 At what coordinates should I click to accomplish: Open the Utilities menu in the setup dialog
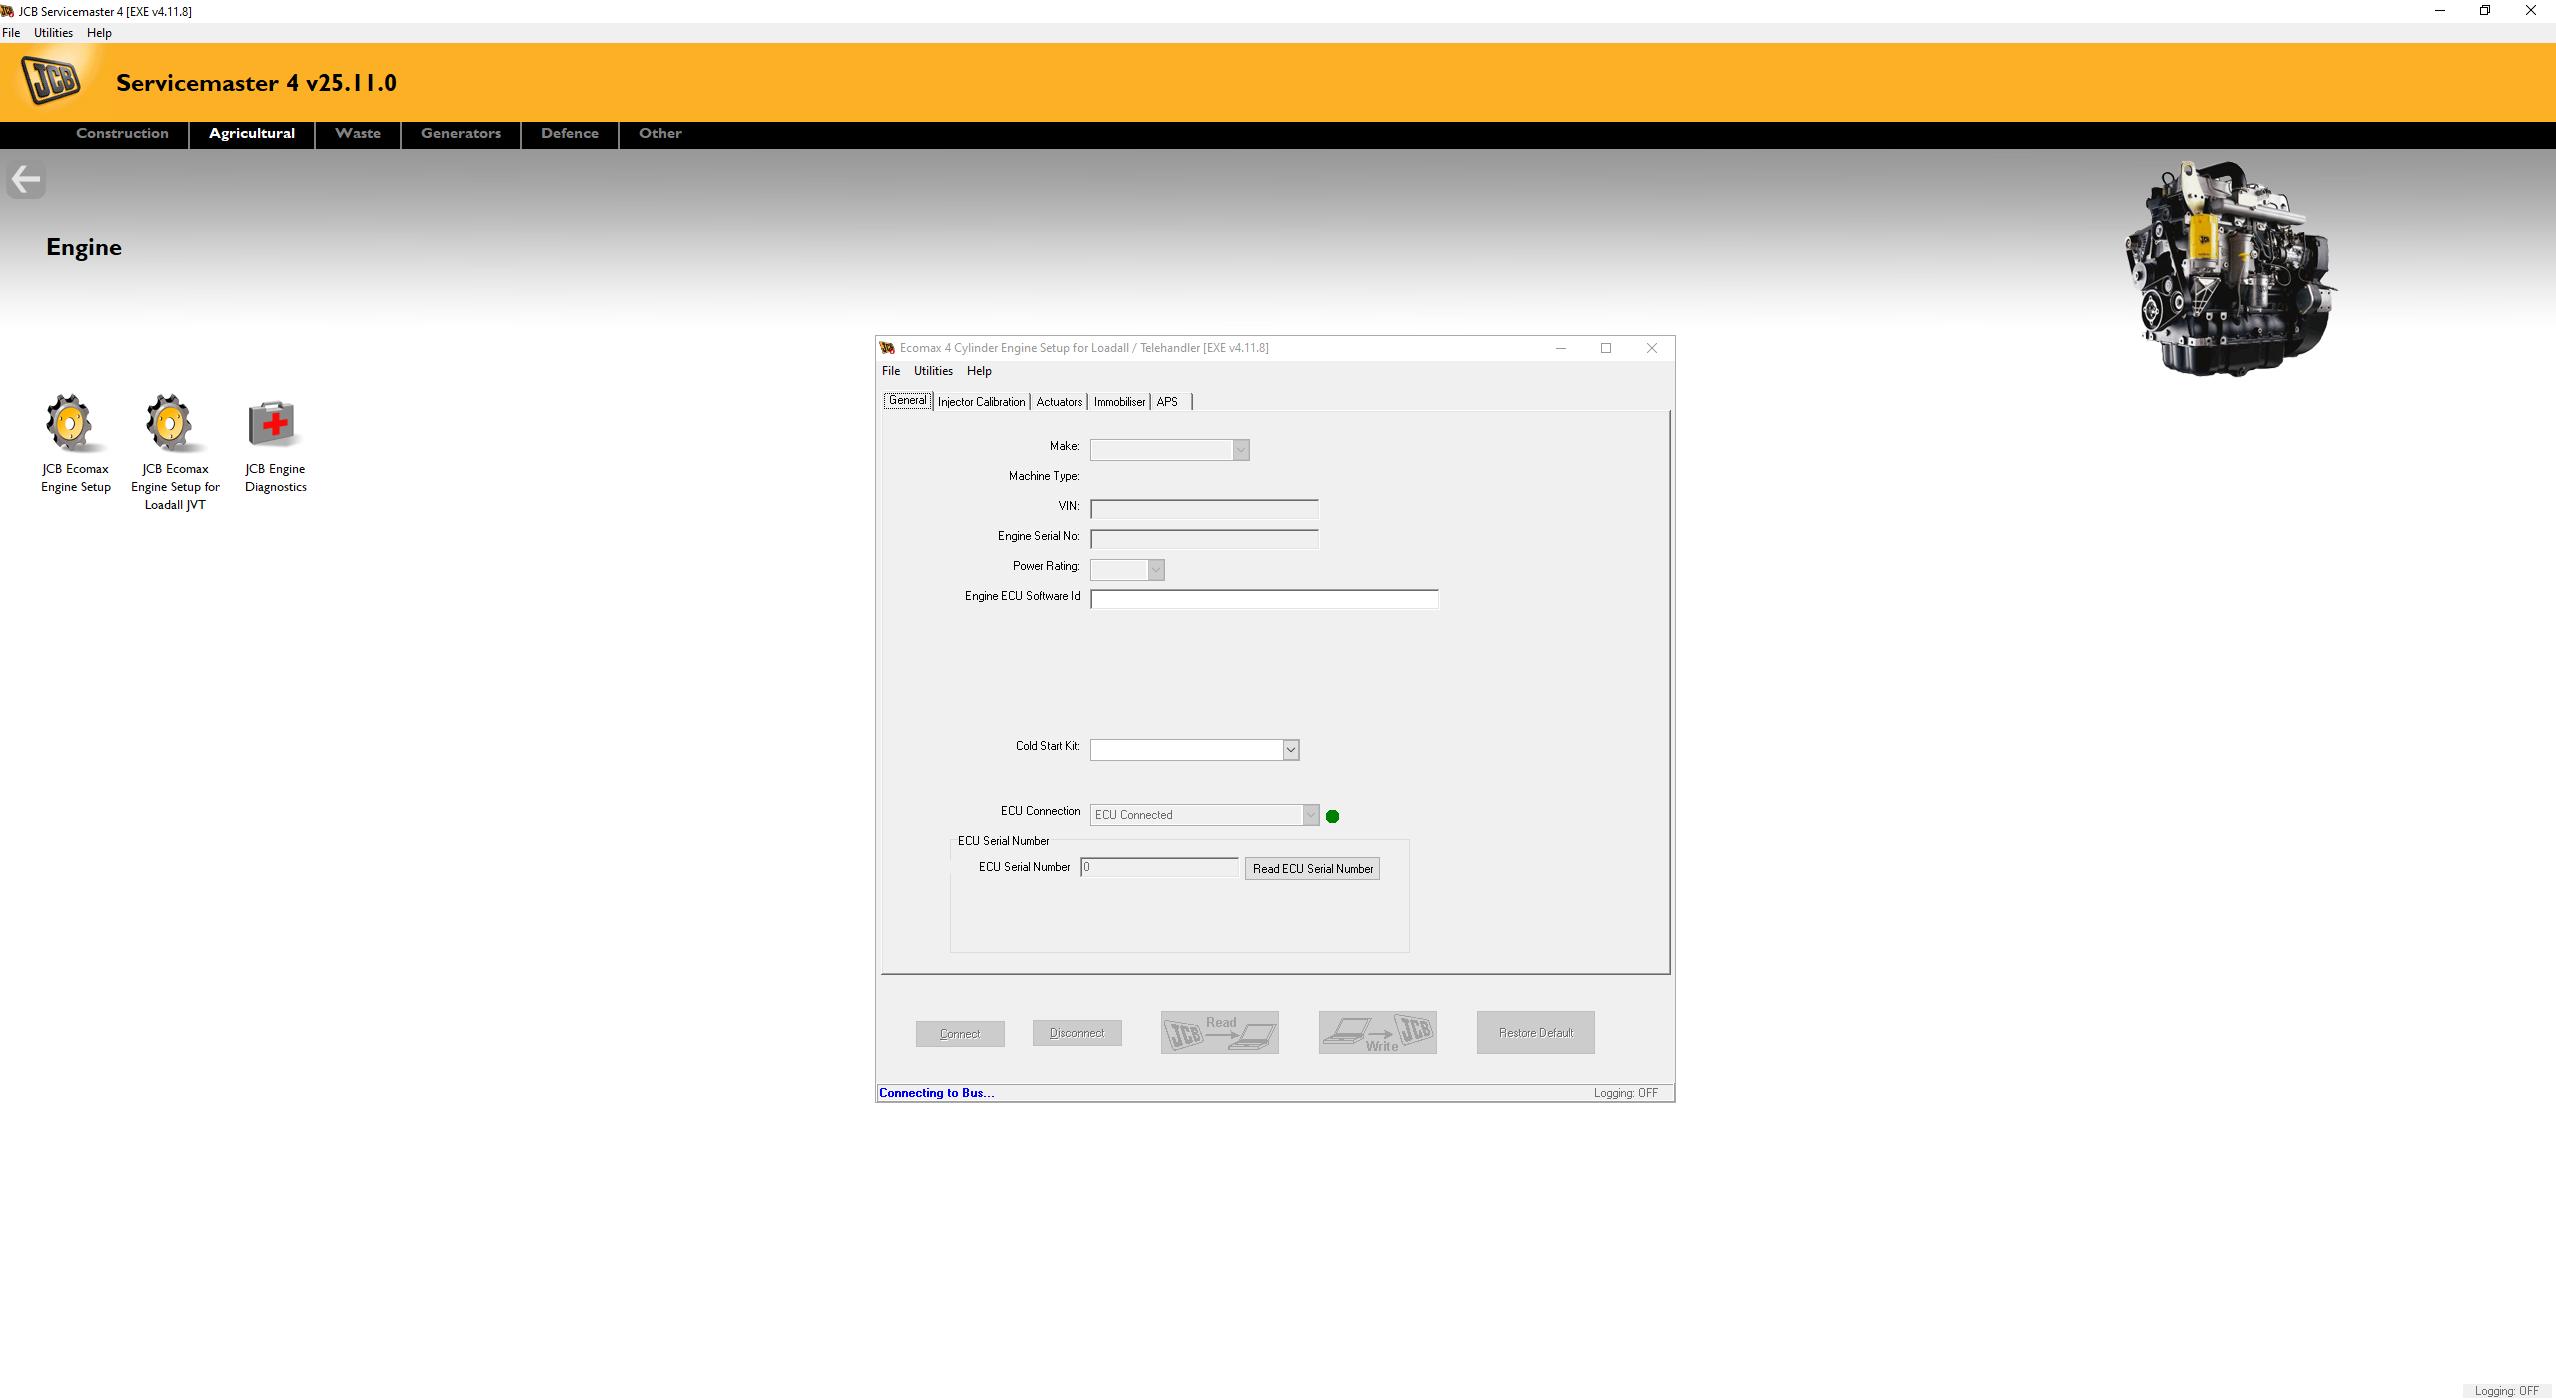pyautogui.click(x=932, y=370)
